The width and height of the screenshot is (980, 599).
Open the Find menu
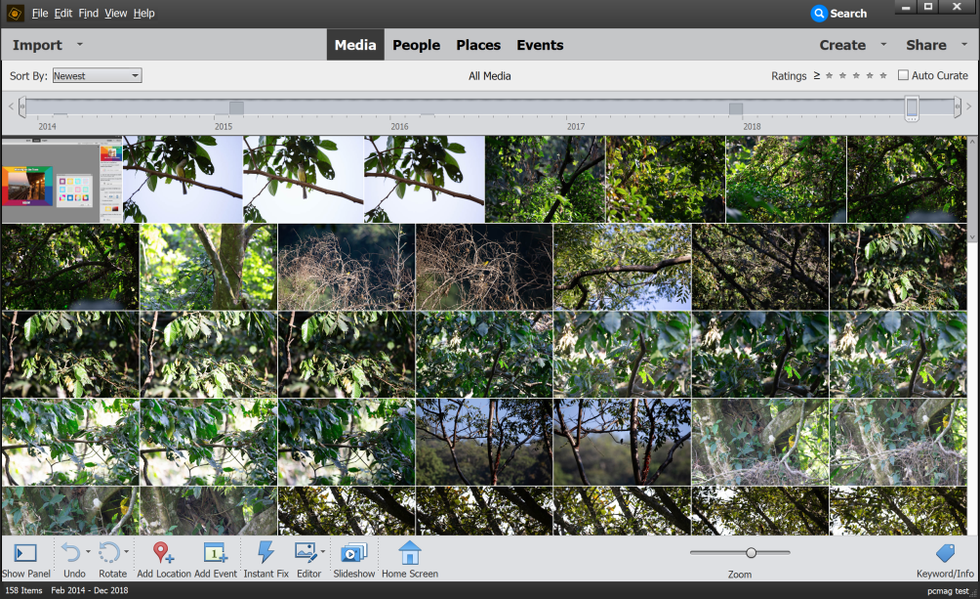(88, 13)
